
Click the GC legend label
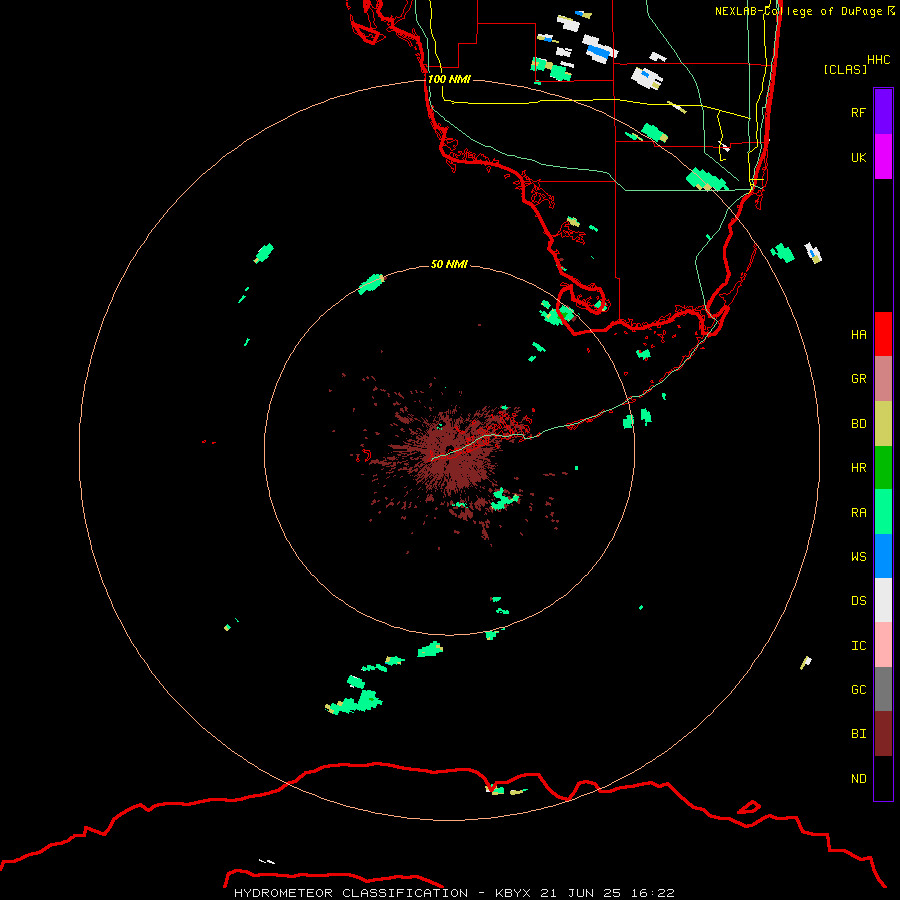(x=858, y=690)
